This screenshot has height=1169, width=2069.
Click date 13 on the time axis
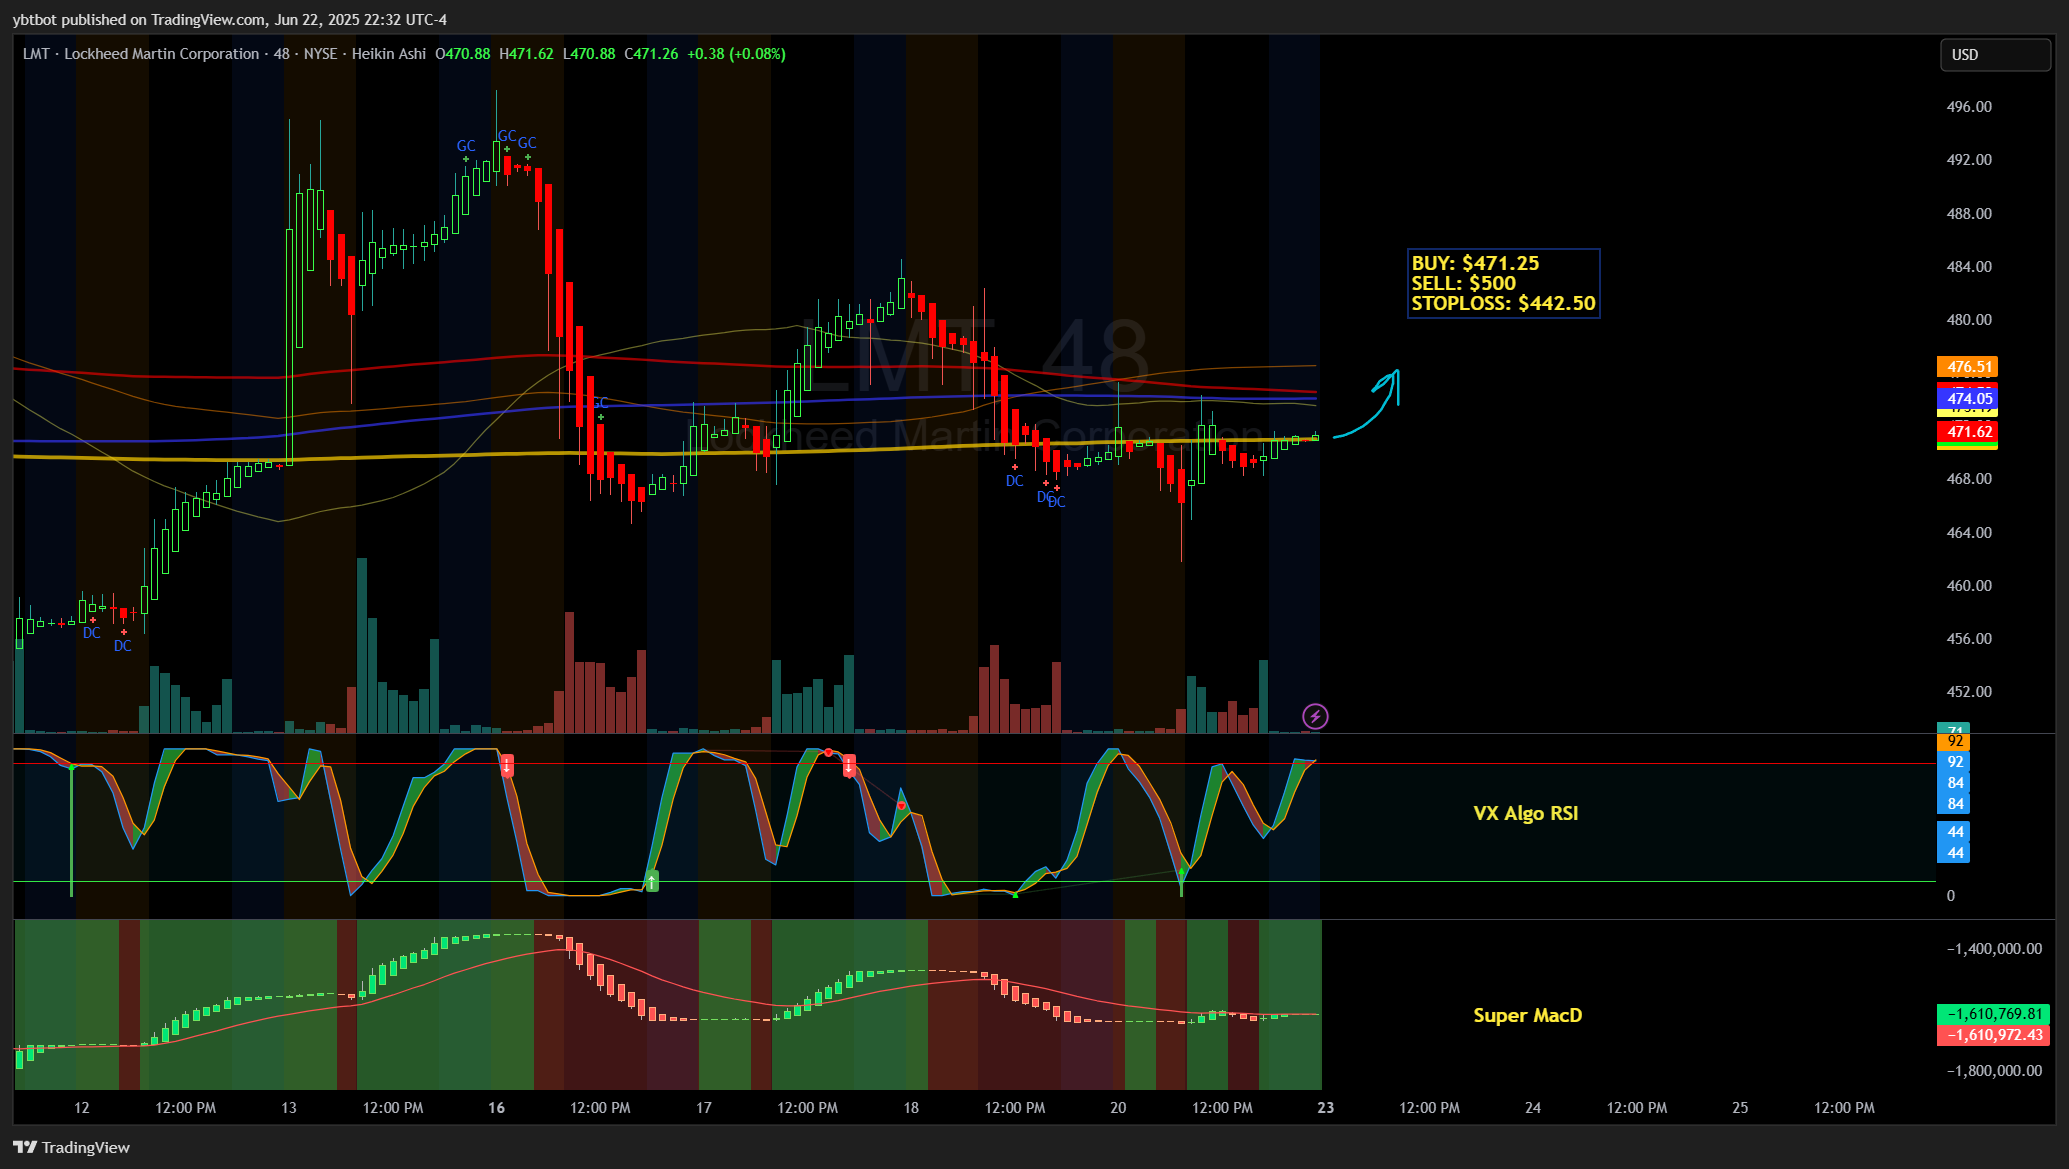[289, 1108]
